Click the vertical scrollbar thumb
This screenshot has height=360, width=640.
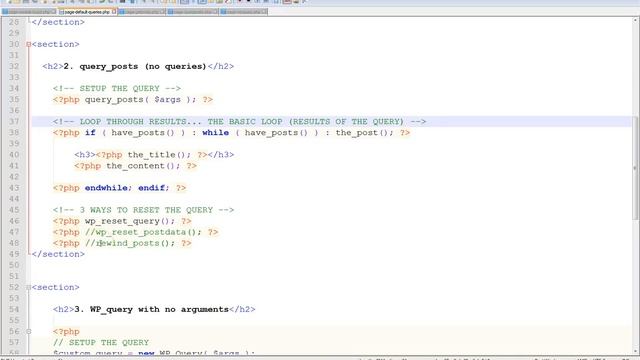pos(636,167)
